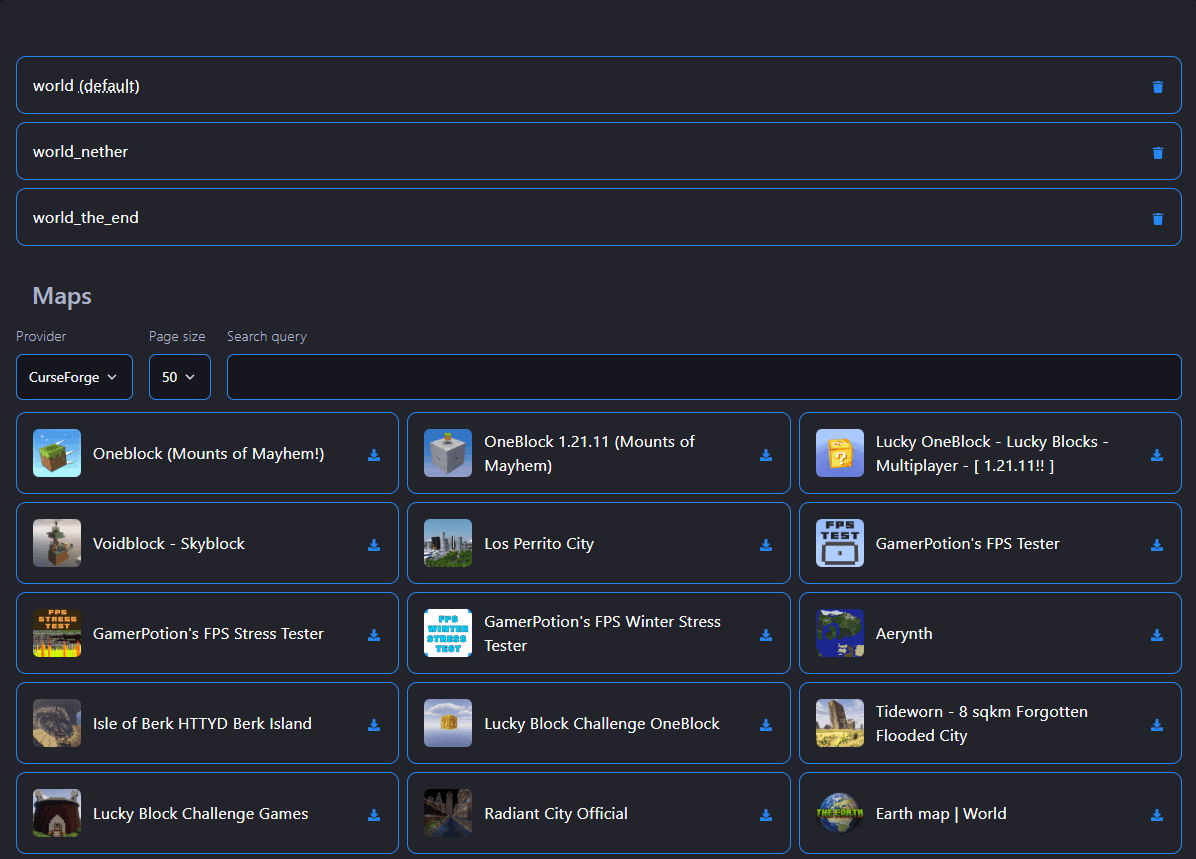The image size is (1196, 859).
Task: Click the Los Perrito City title
Action: point(539,543)
